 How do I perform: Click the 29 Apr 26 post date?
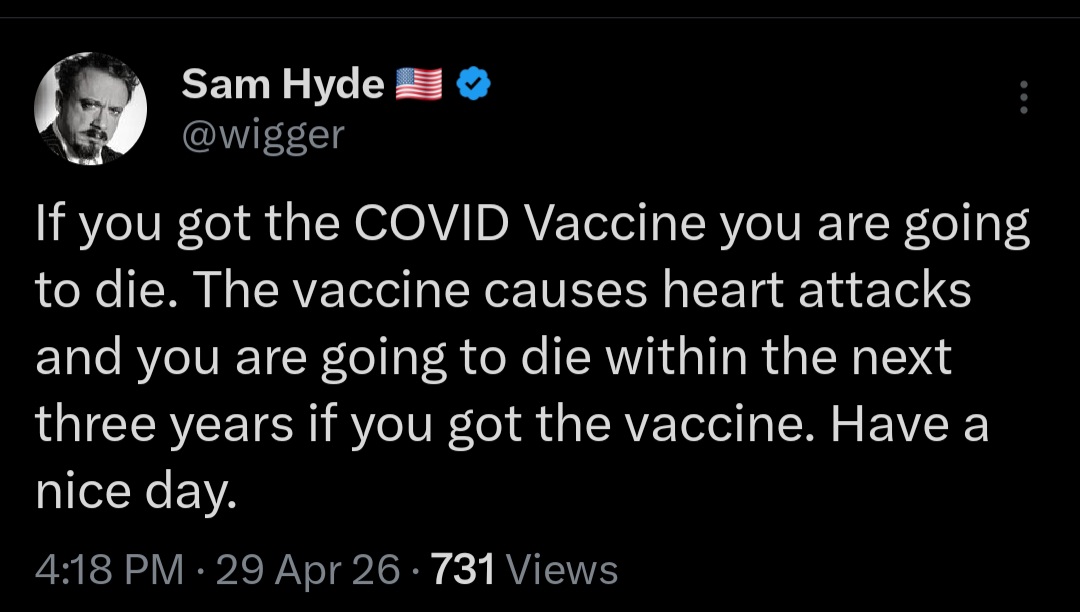(x=307, y=570)
